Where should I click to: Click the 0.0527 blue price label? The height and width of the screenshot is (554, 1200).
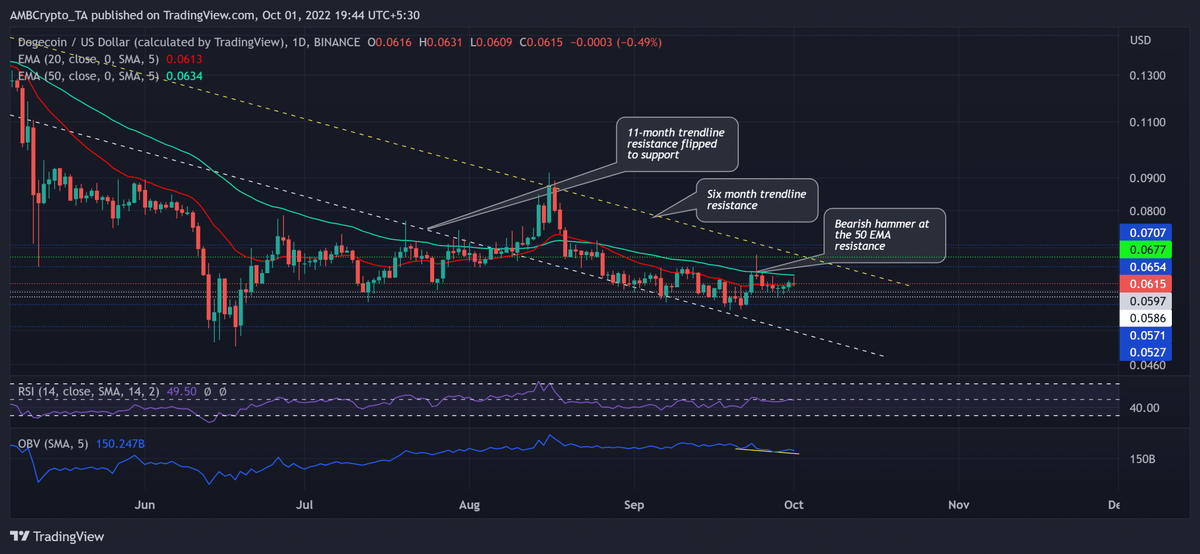pyautogui.click(x=1144, y=352)
